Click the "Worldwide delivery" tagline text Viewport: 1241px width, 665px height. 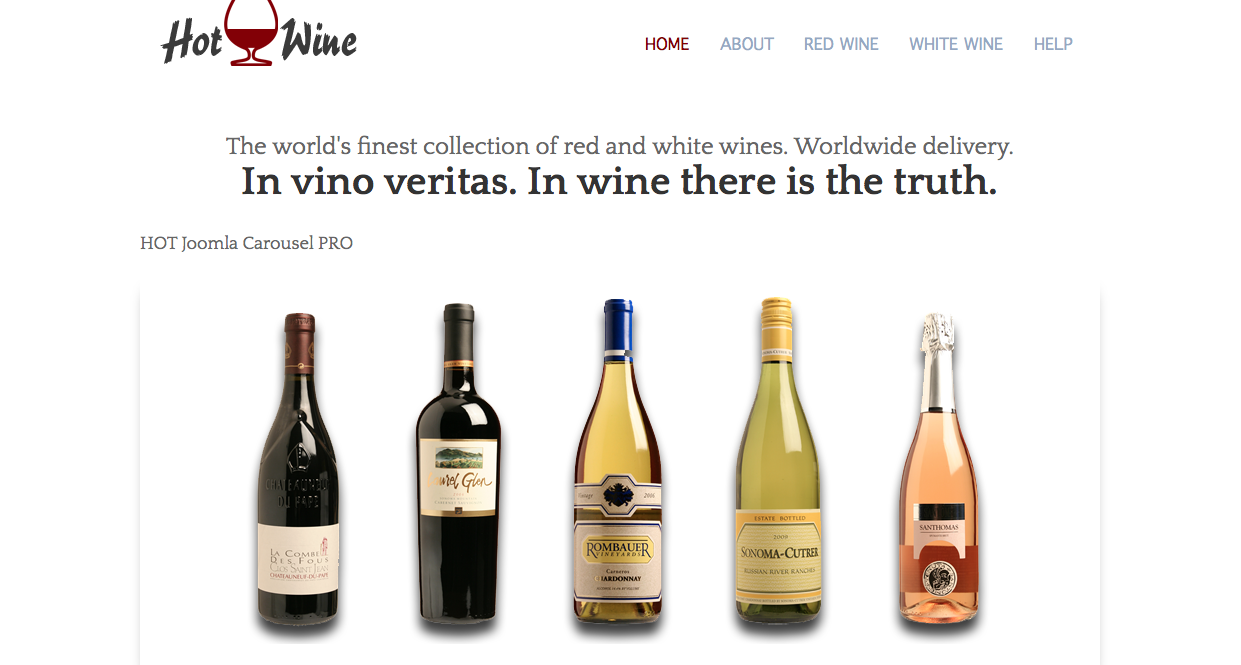(904, 146)
